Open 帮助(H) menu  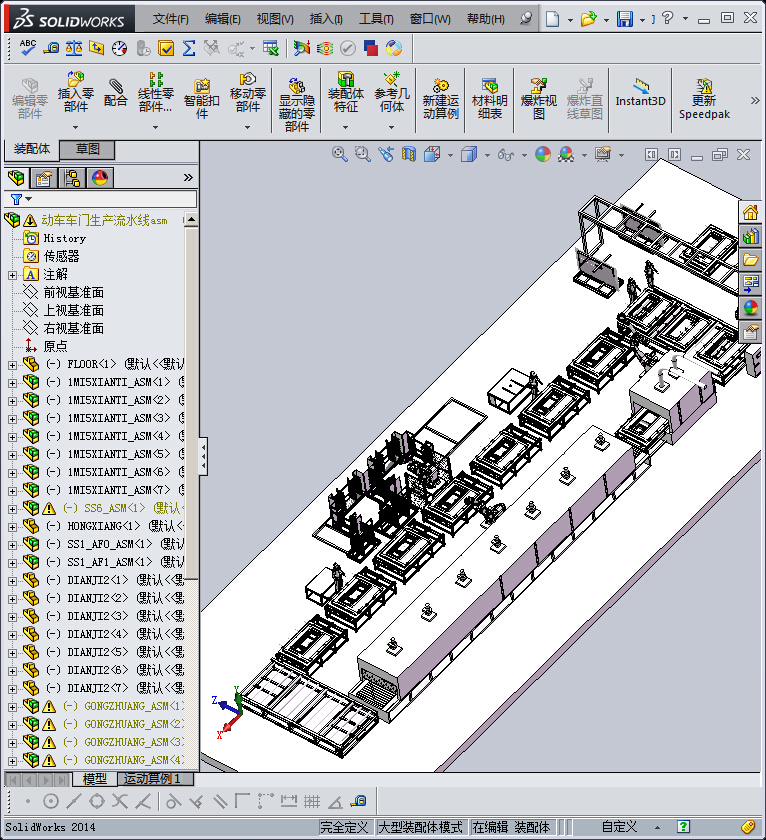(485, 19)
